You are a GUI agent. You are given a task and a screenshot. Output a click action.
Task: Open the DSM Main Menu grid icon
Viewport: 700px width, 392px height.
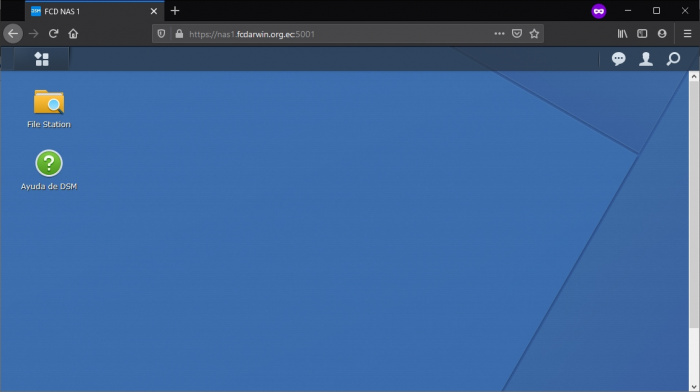pos(42,59)
